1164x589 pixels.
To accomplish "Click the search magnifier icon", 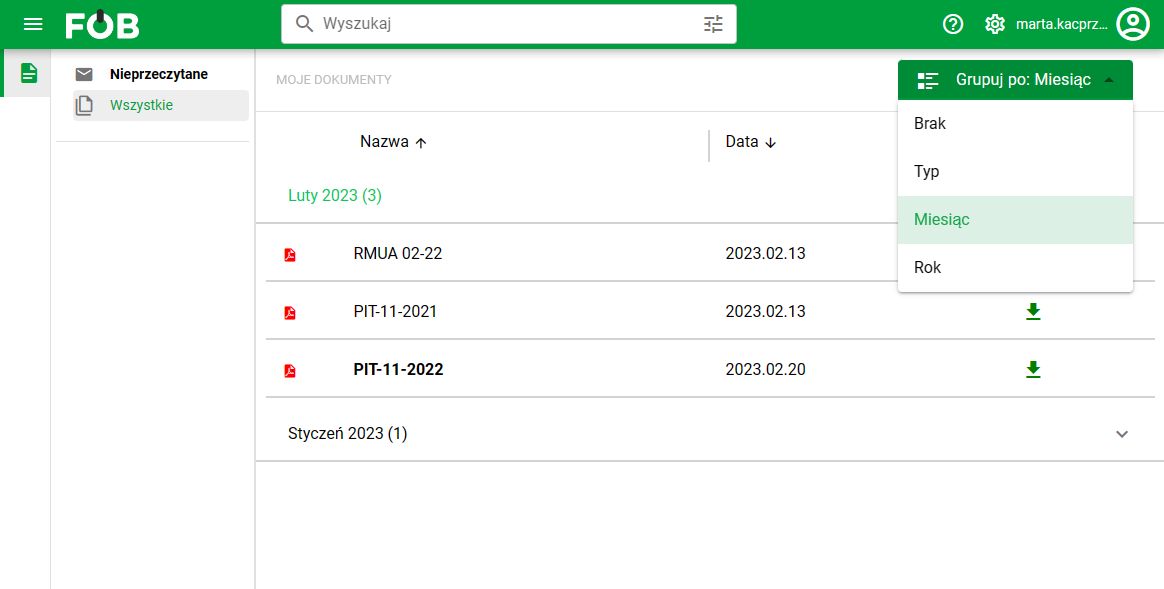I will (x=304, y=24).
